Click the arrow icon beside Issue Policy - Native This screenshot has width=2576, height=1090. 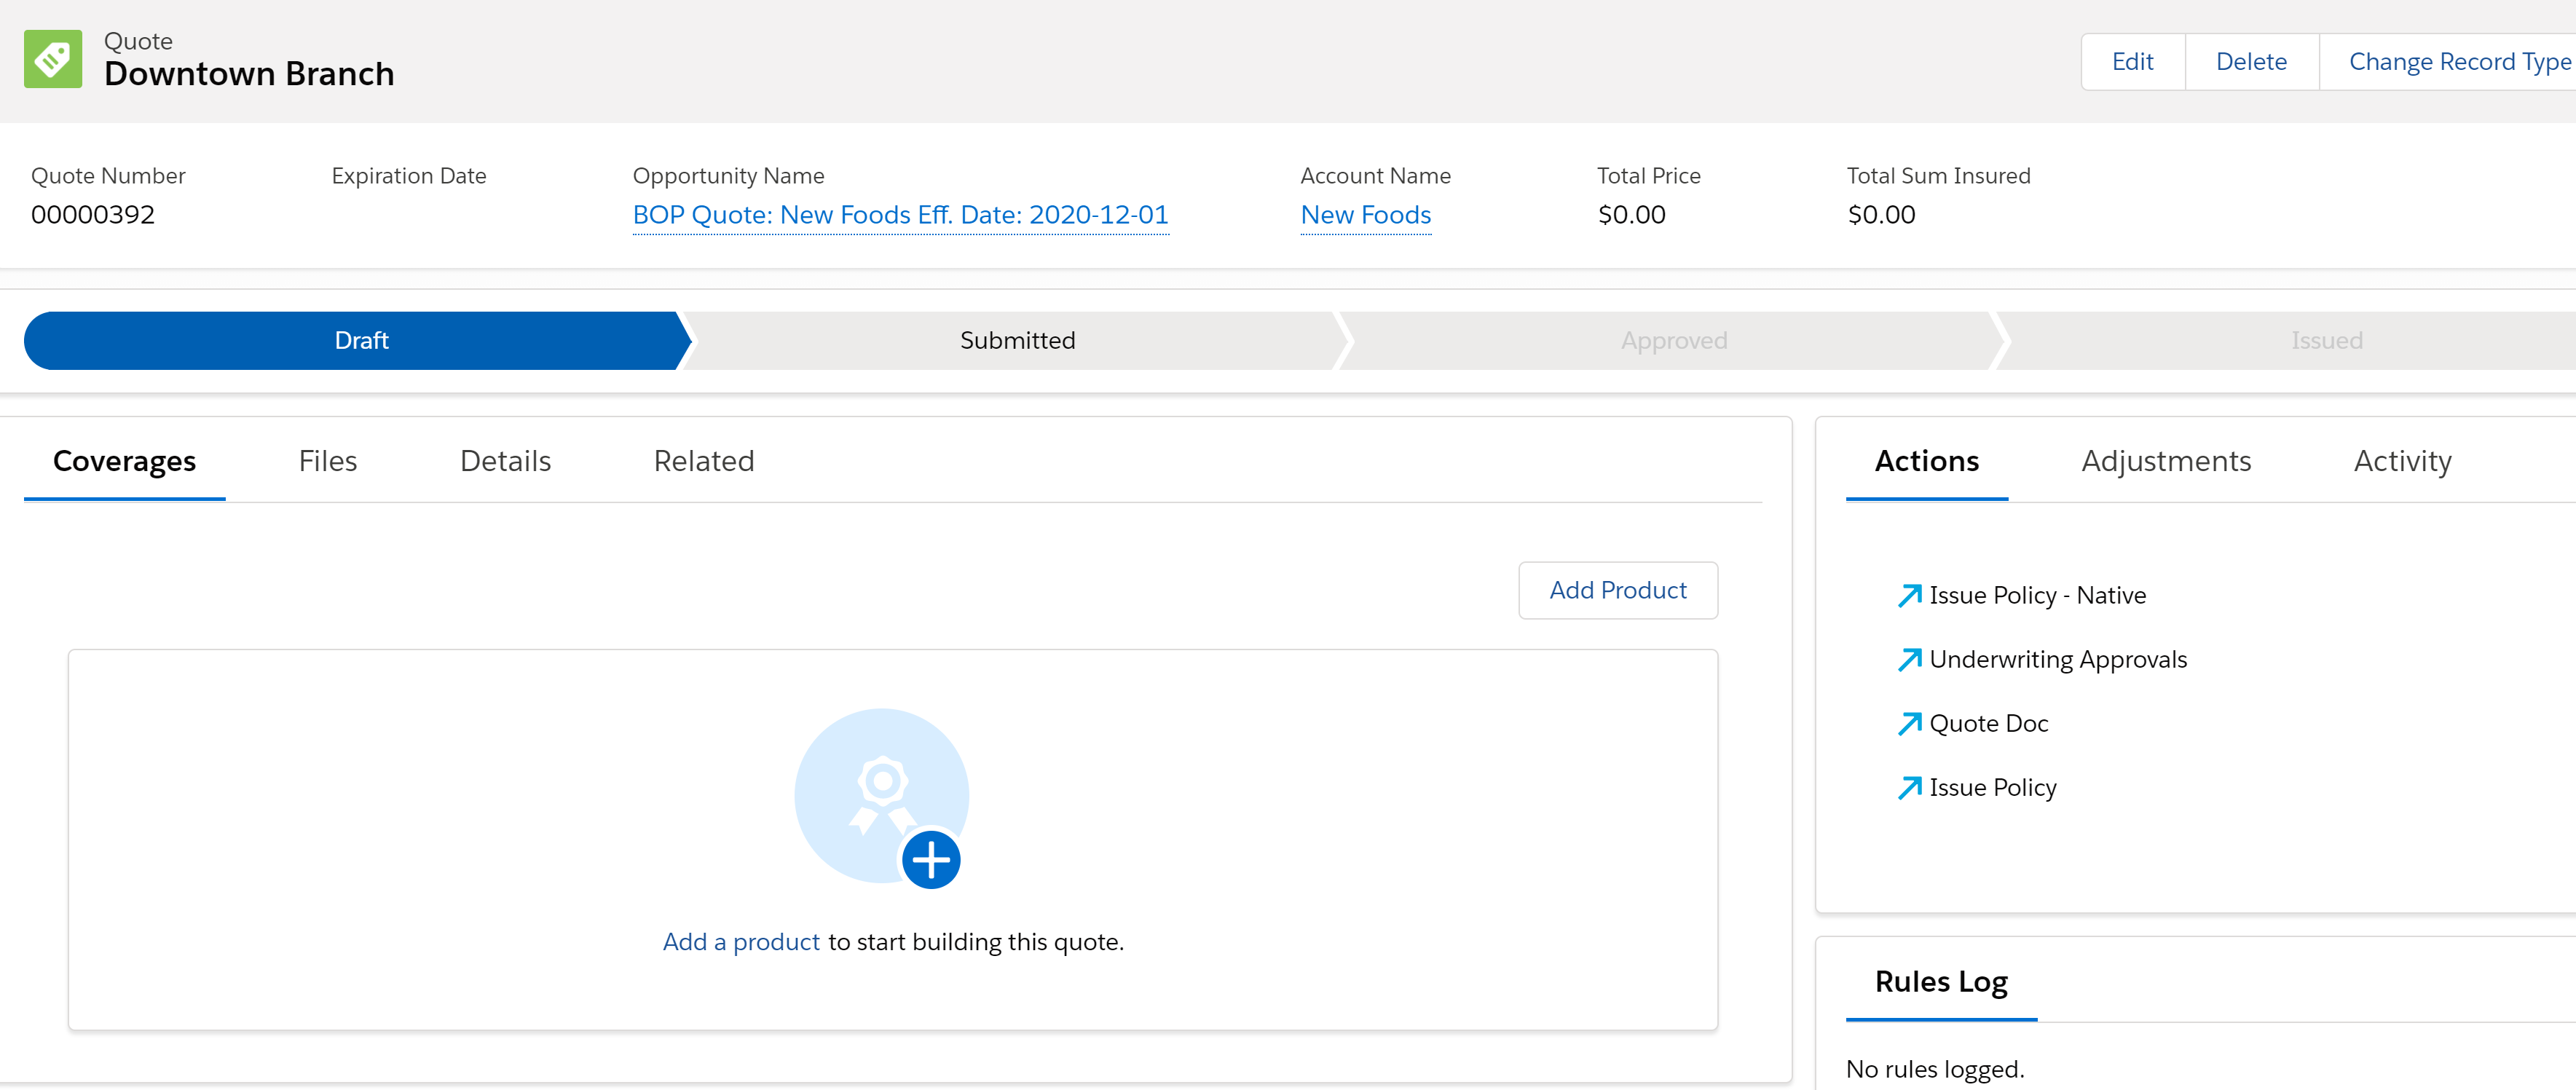[1909, 596]
